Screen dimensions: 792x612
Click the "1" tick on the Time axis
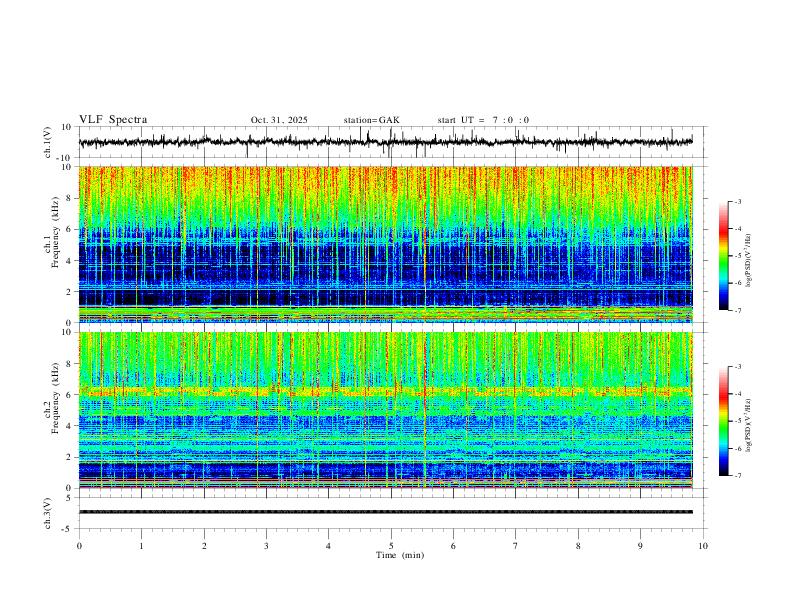(x=141, y=546)
